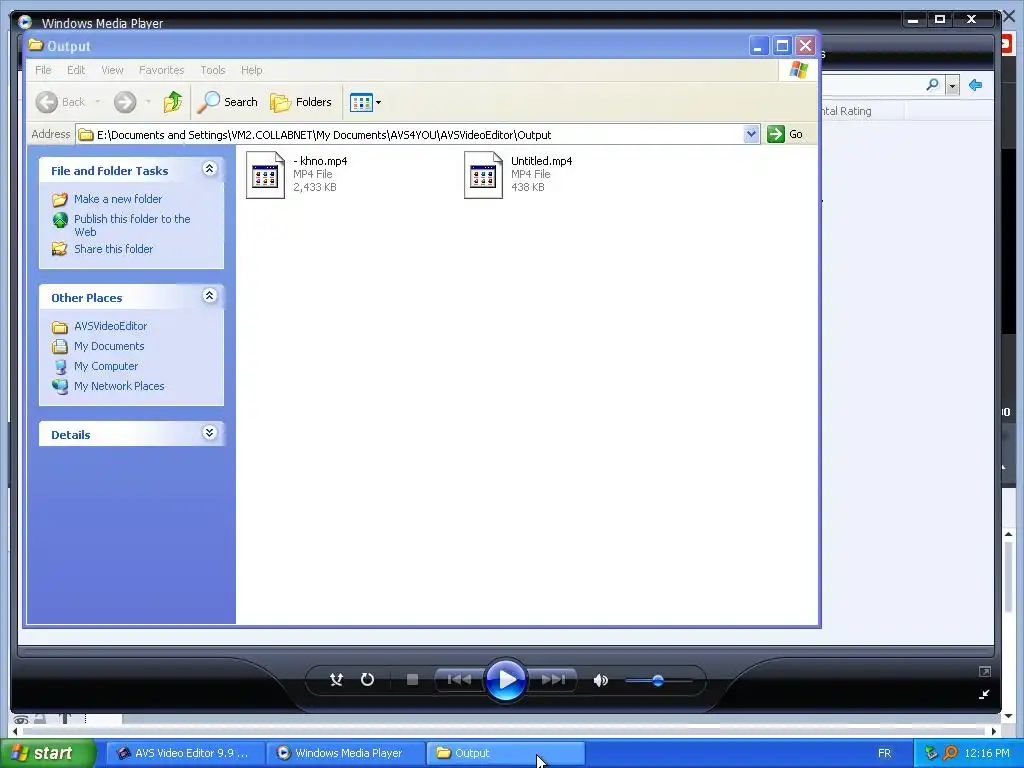Click the Output window title folder icon
Viewport: 1024px width, 768px height.
tap(36, 45)
